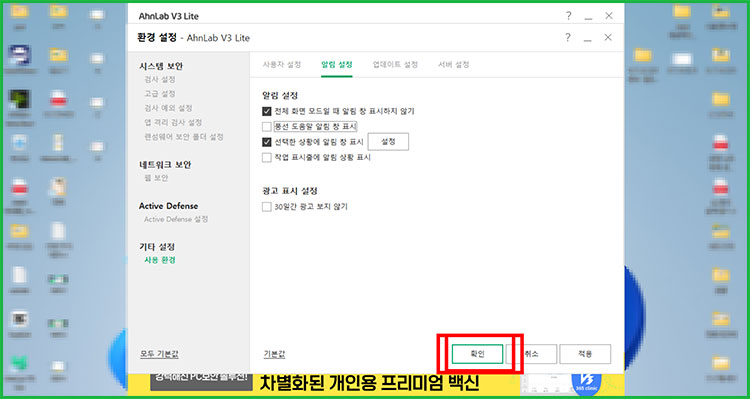Screen dimensions: 750x399
Task: Close the 환경 설정 dialog
Action: (x=608, y=37)
